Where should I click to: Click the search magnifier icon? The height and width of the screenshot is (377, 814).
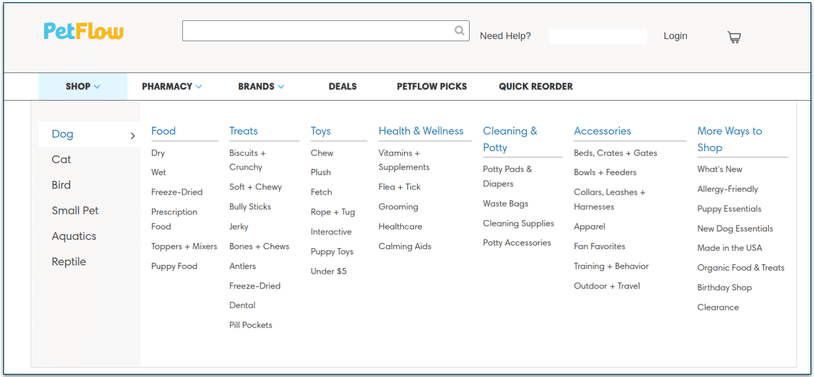click(x=459, y=31)
